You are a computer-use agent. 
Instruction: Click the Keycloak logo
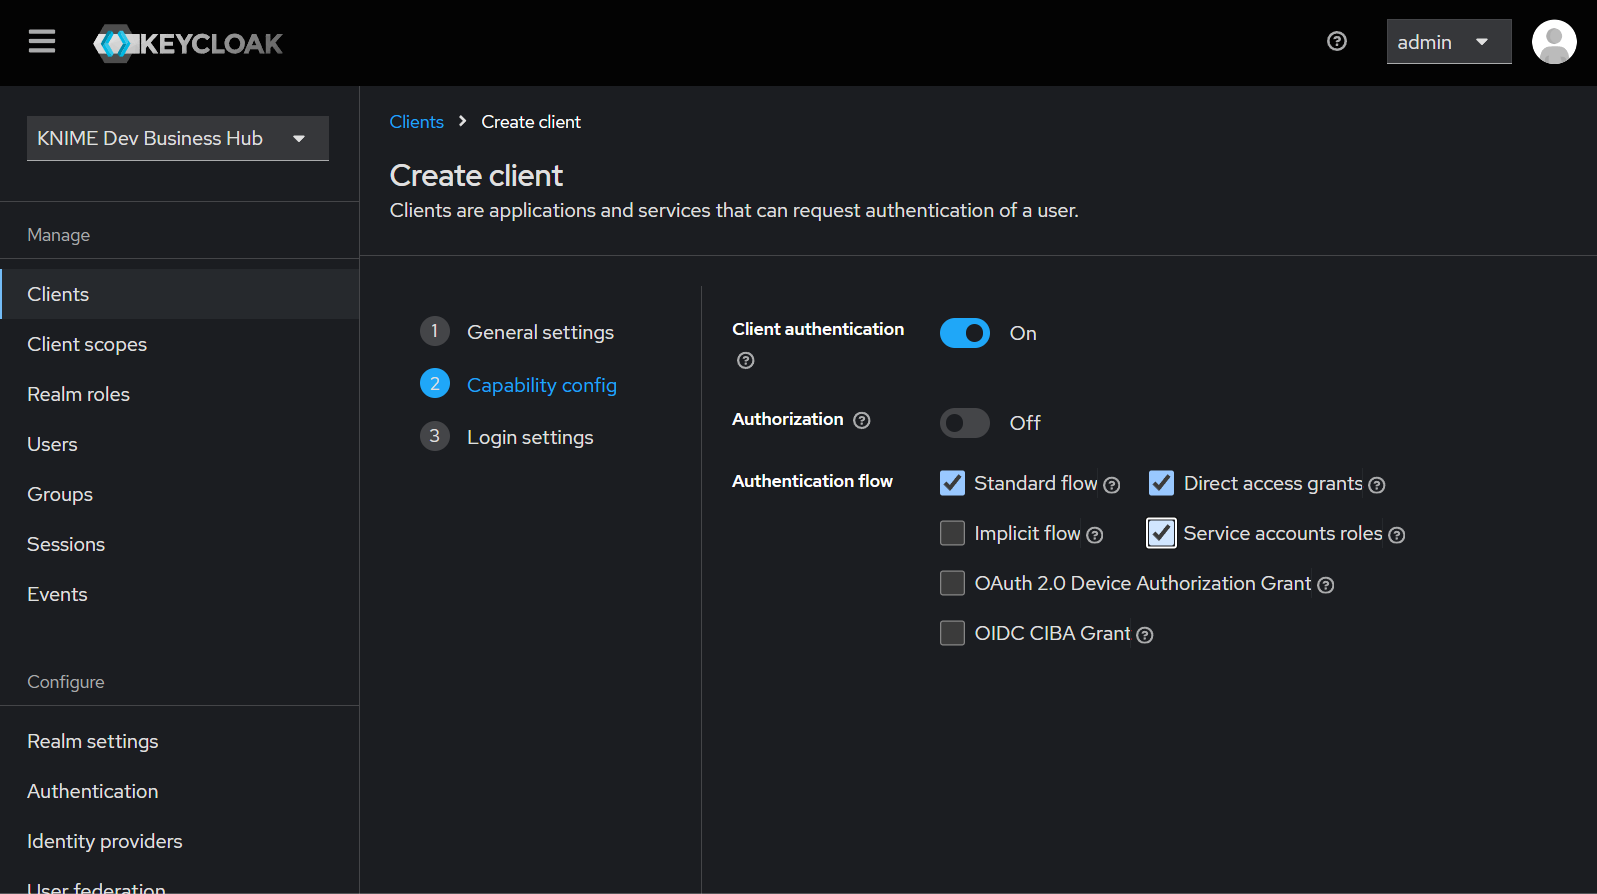188,43
